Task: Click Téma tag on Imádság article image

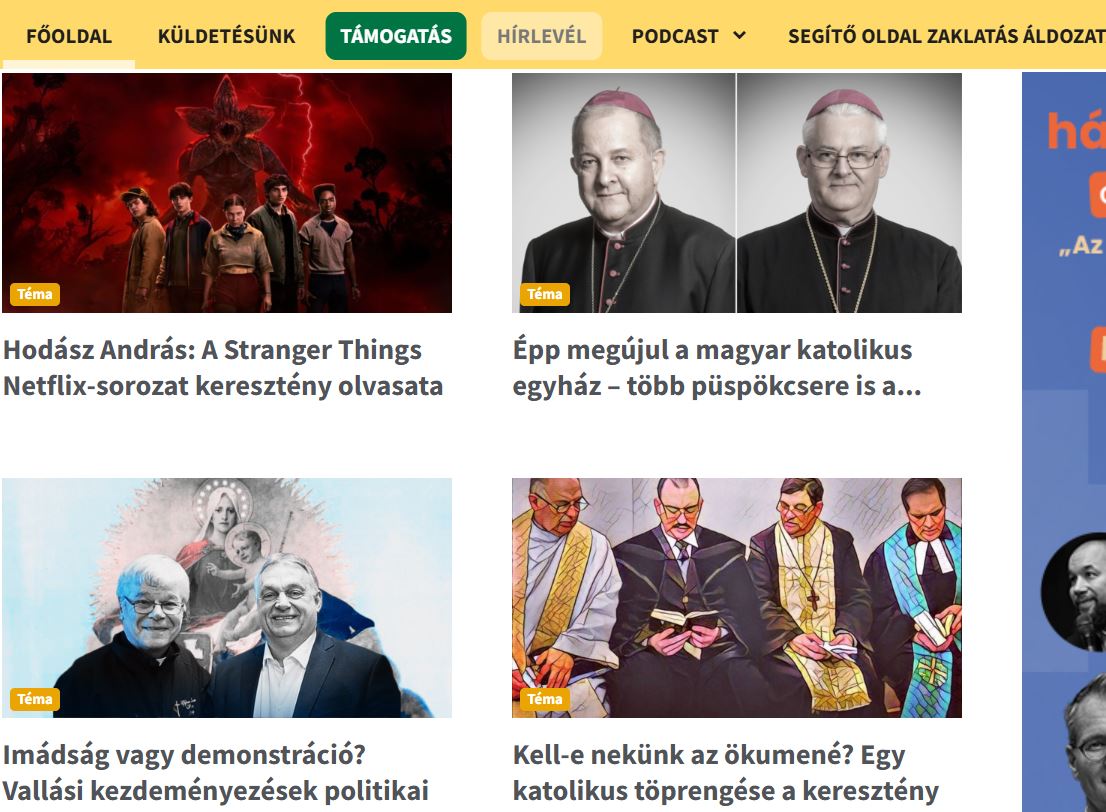Action: [x=35, y=699]
